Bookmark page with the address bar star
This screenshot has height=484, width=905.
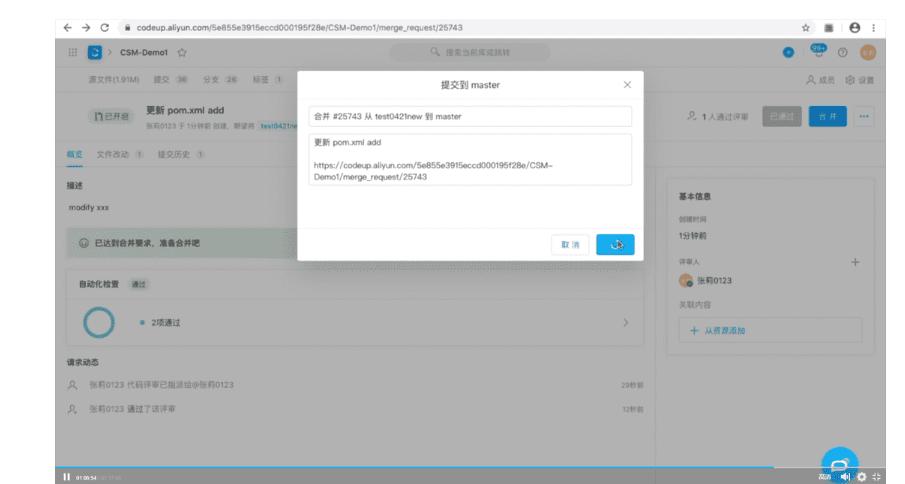pos(806,28)
